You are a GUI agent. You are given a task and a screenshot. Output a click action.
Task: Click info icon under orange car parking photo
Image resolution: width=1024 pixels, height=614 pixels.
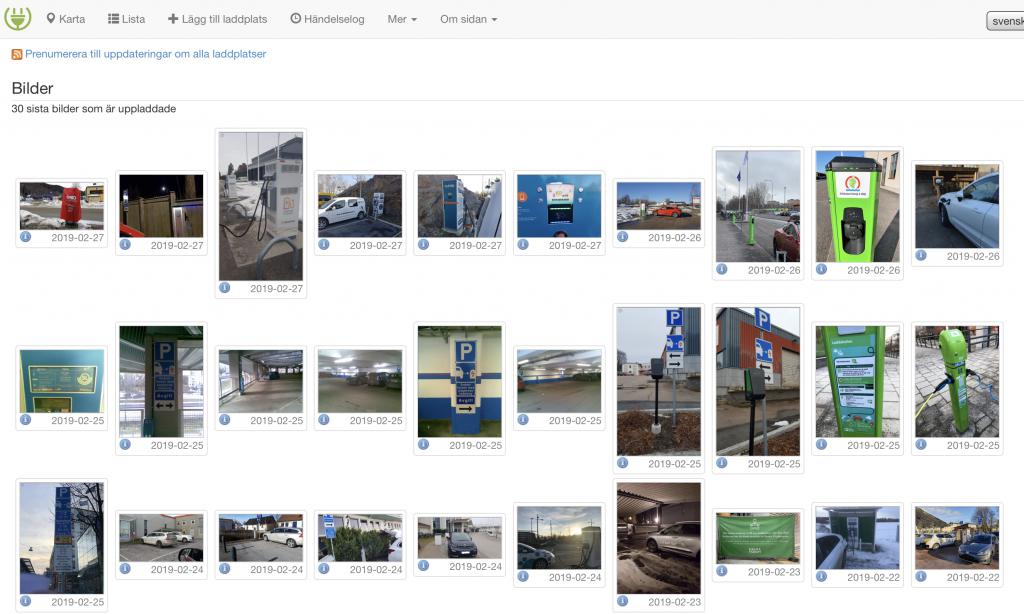tap(622, 237)
